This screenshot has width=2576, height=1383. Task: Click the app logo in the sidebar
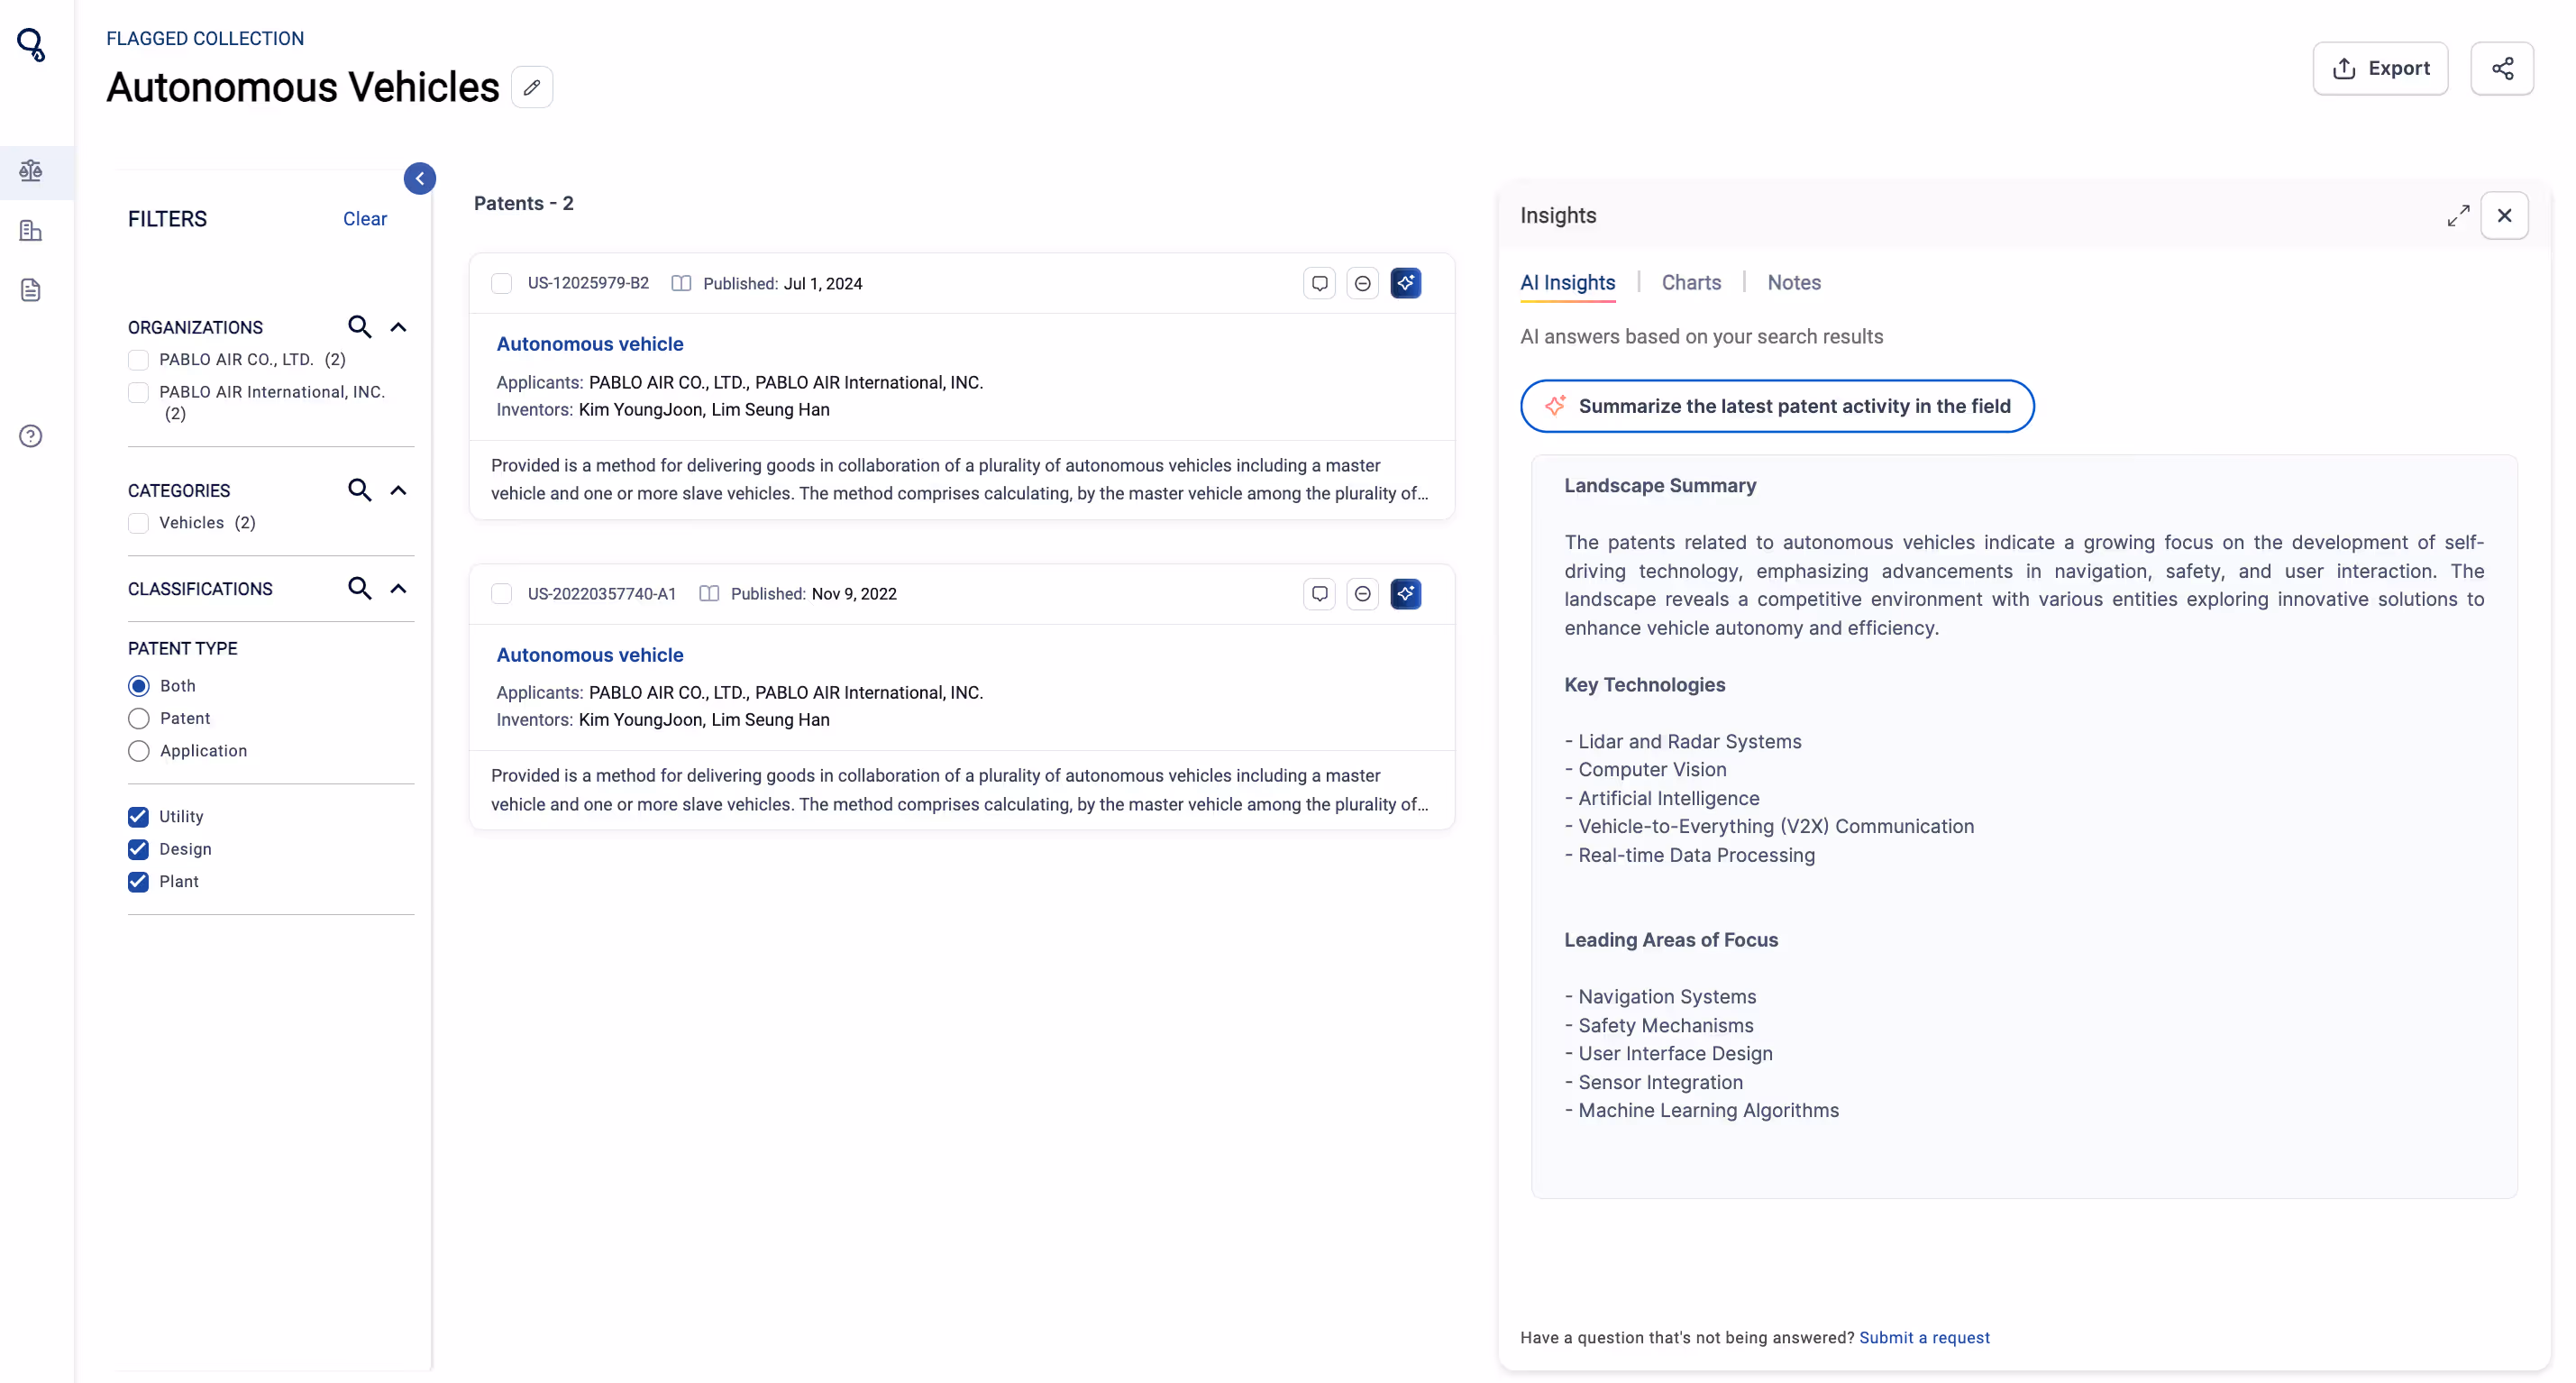[x=31, y=45]
